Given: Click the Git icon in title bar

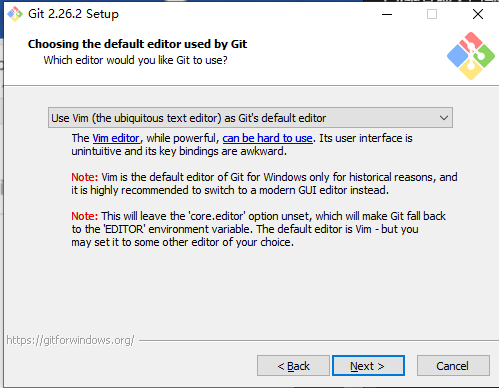Looking at the screenshot, I should [x=15, y=14].
